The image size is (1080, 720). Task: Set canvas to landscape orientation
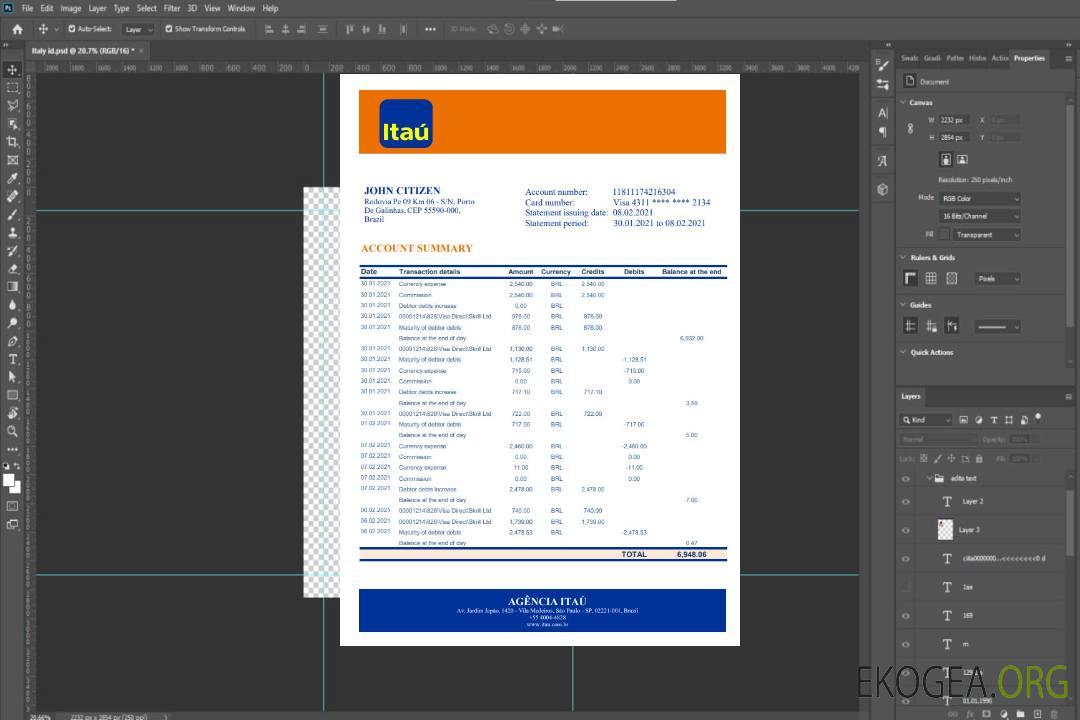point(962,160)
